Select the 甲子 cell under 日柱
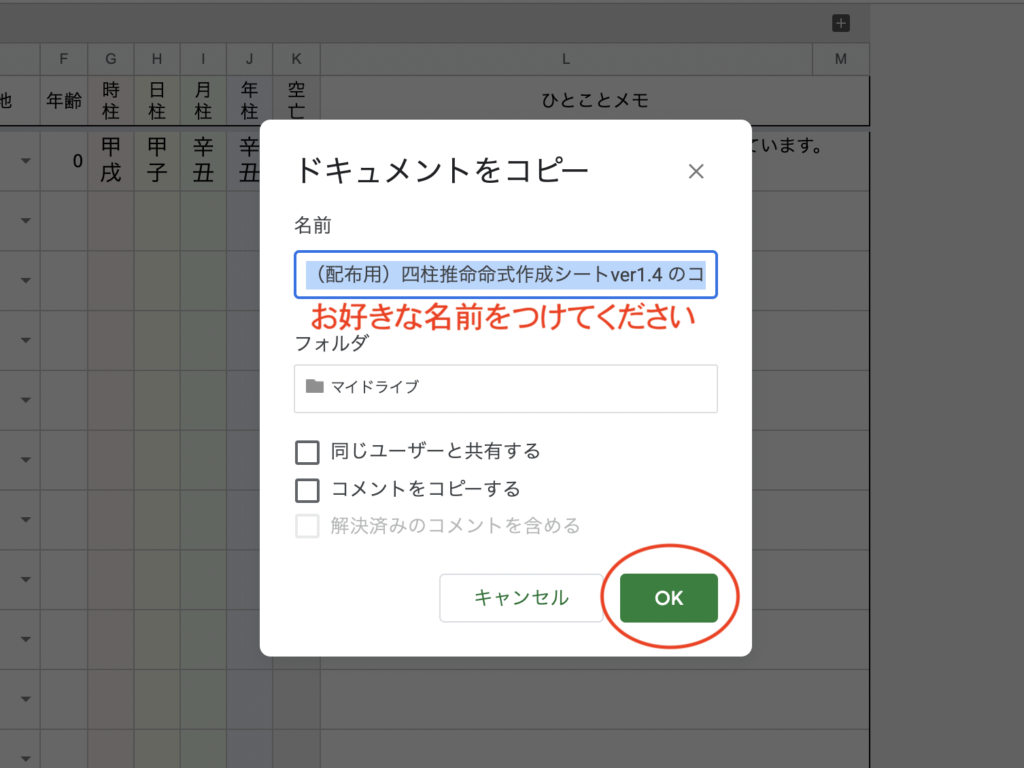Screen dimensions: 1024x768 (x=157, y=160)
